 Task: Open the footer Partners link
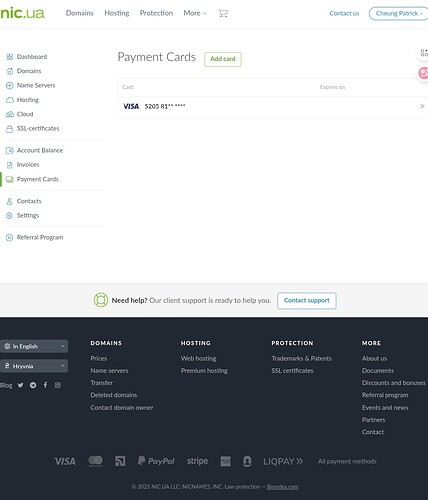(x=373, y=420)
